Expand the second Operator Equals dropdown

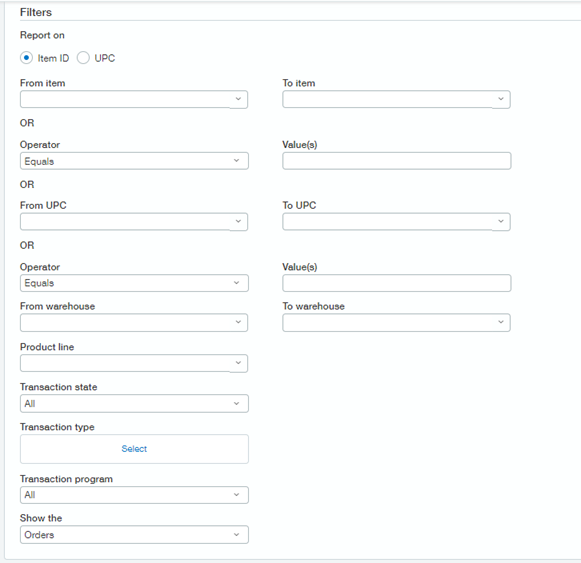[x=134, y=283]
